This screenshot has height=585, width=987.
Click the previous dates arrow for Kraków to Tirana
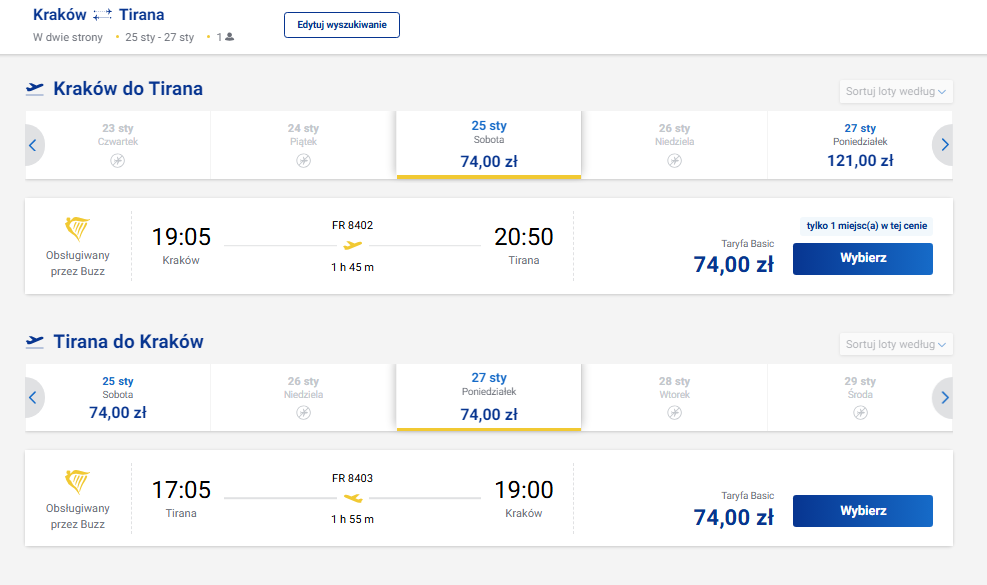(x=33, y=145)
